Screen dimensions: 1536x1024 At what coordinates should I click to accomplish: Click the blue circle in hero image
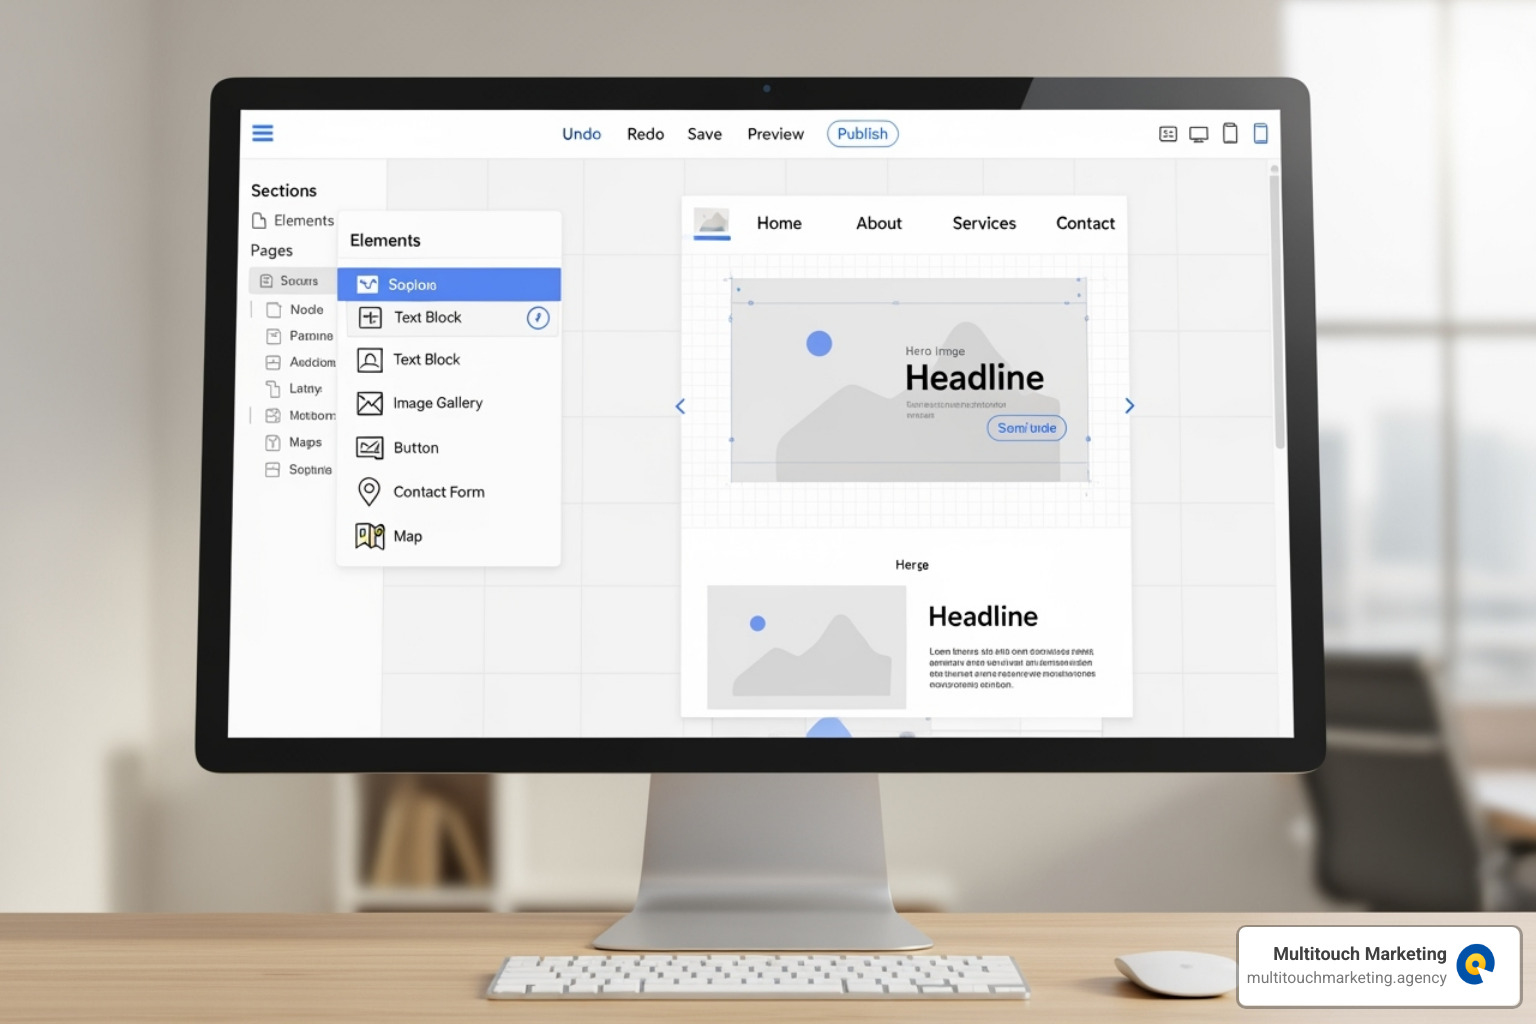819,343
